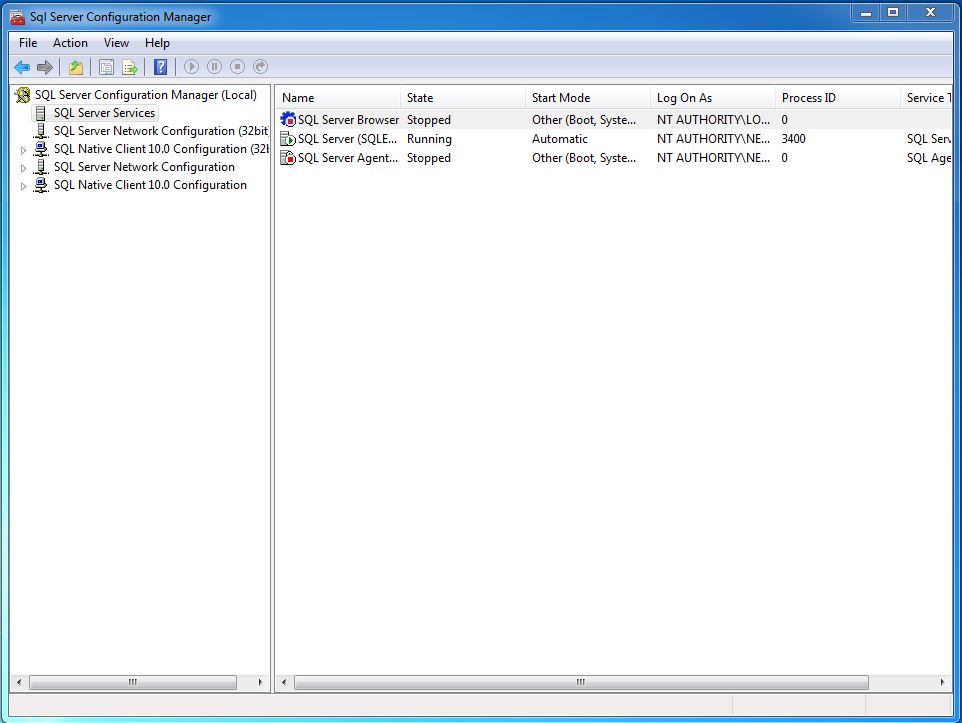This screenshot has height=723, width=962.
Task: Click Process ID 3400 cell
Action: pos(793,139)
